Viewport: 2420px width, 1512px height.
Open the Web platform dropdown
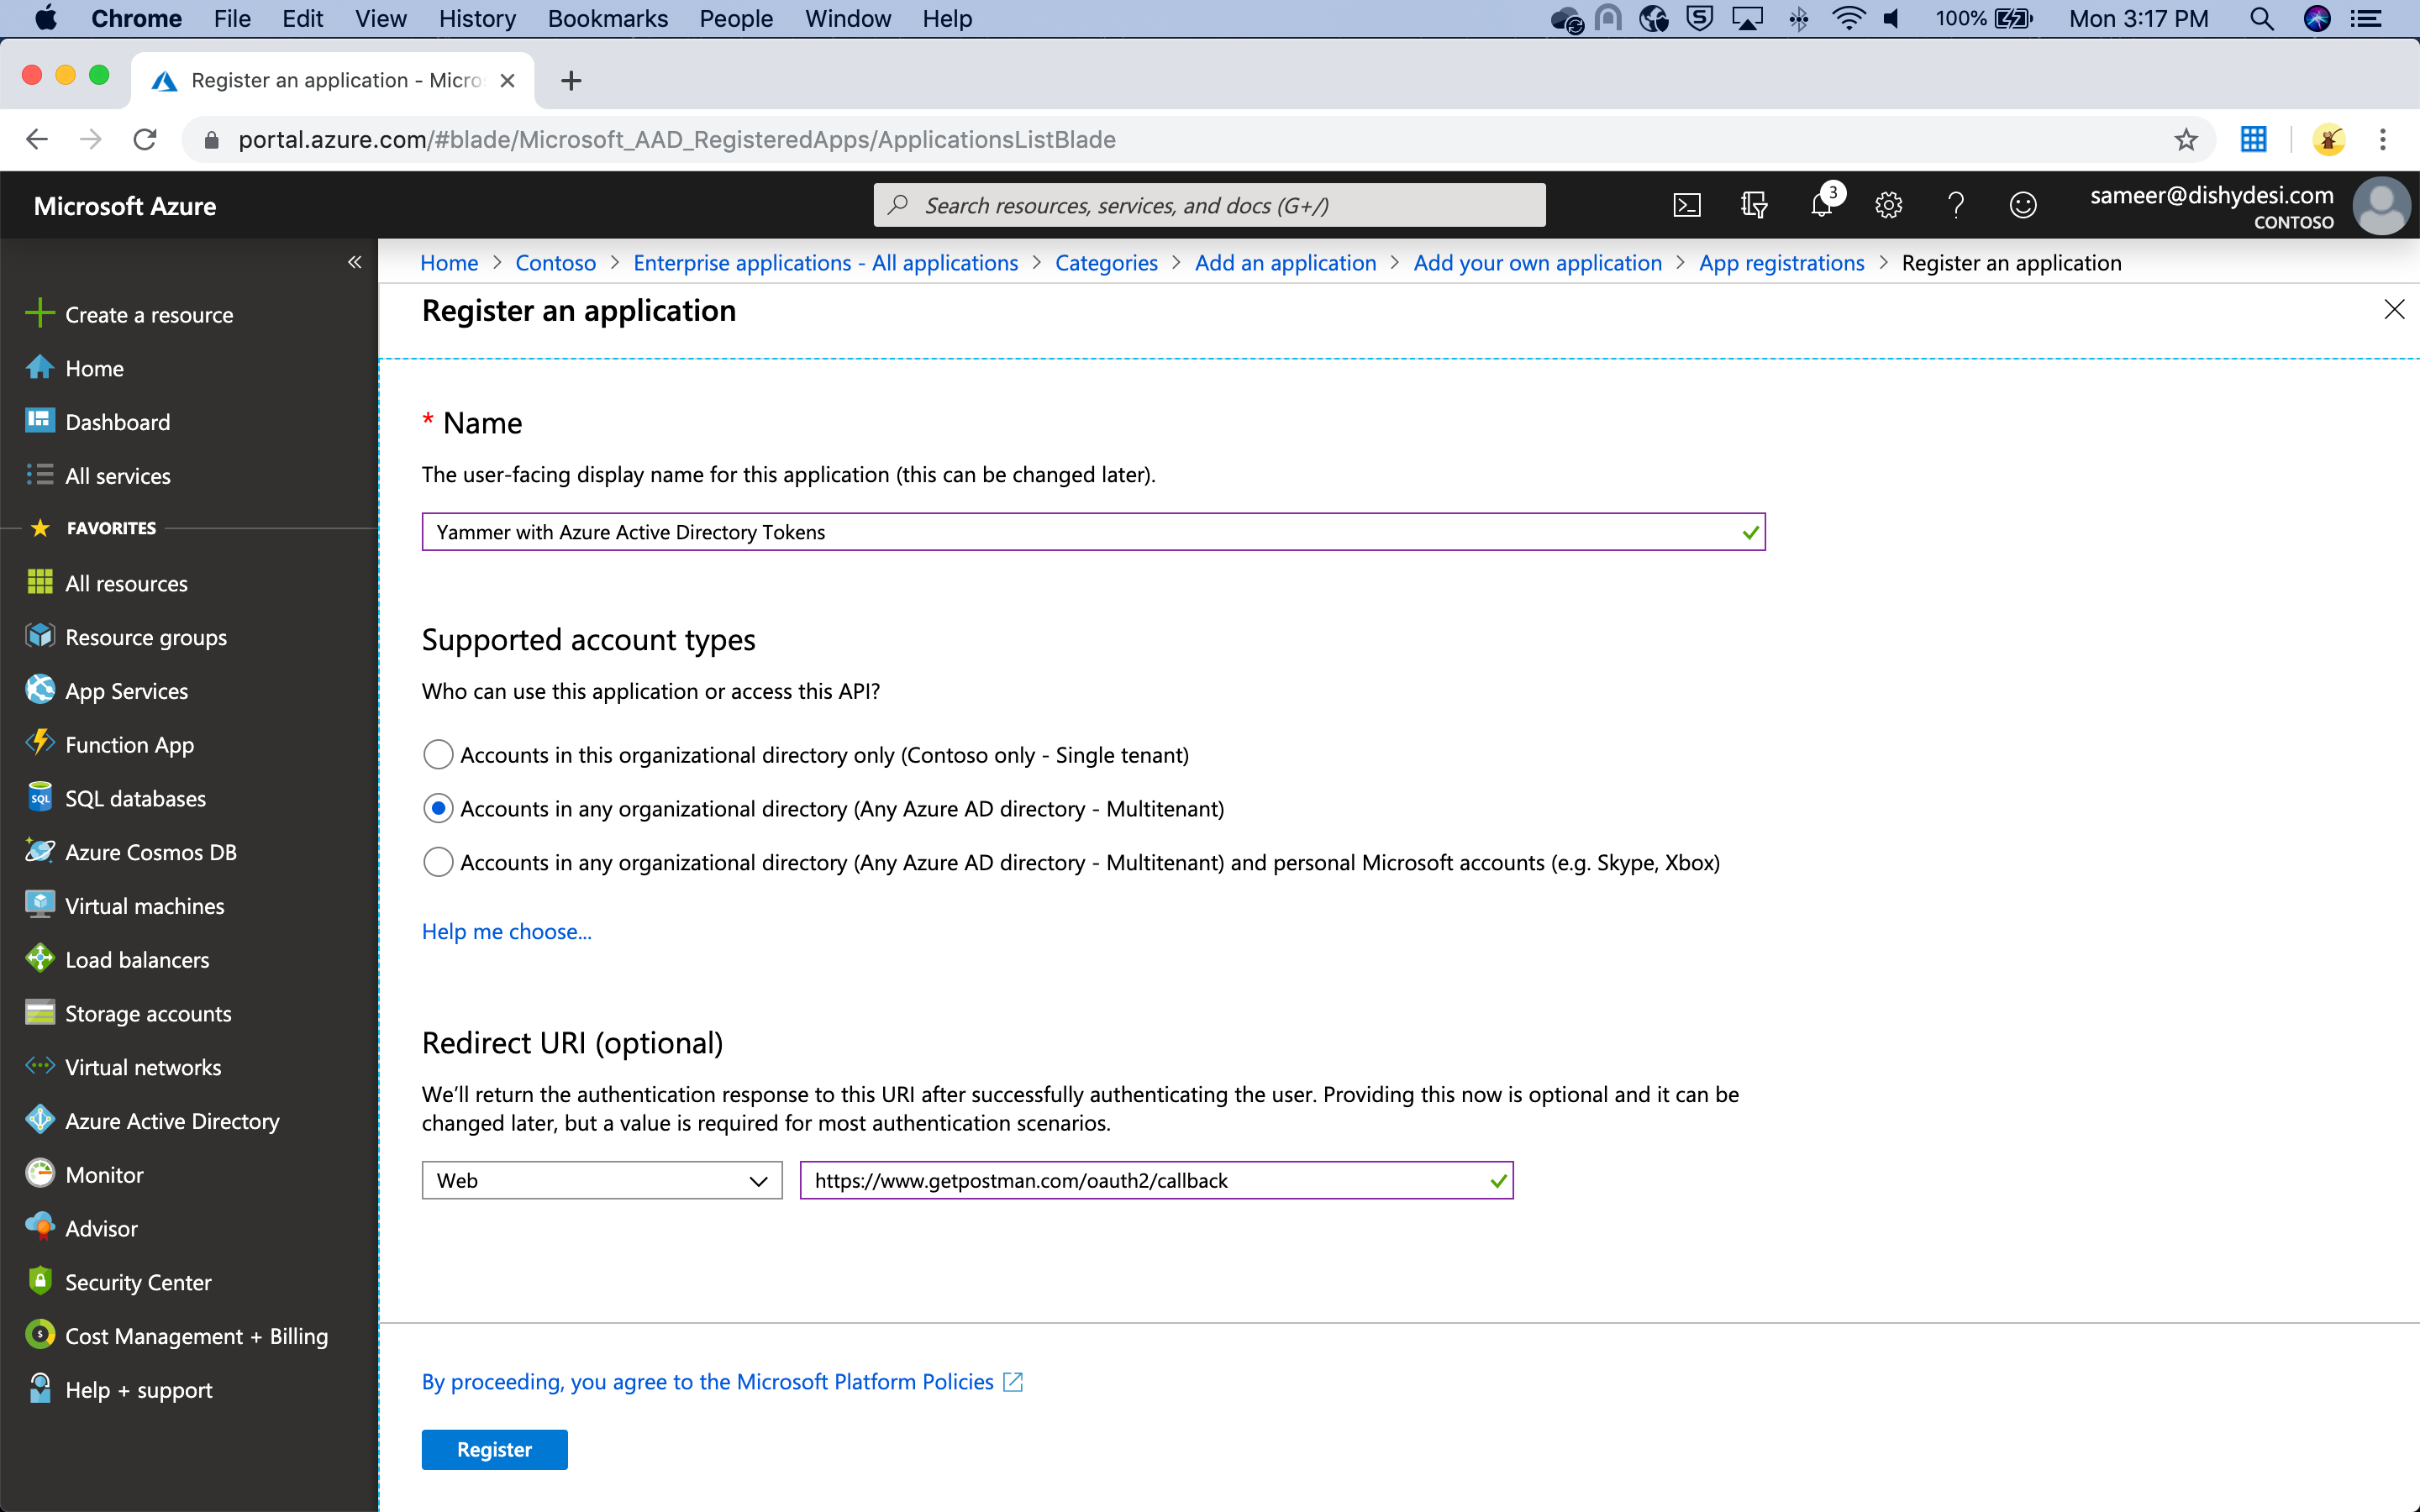pos(600,1180)
